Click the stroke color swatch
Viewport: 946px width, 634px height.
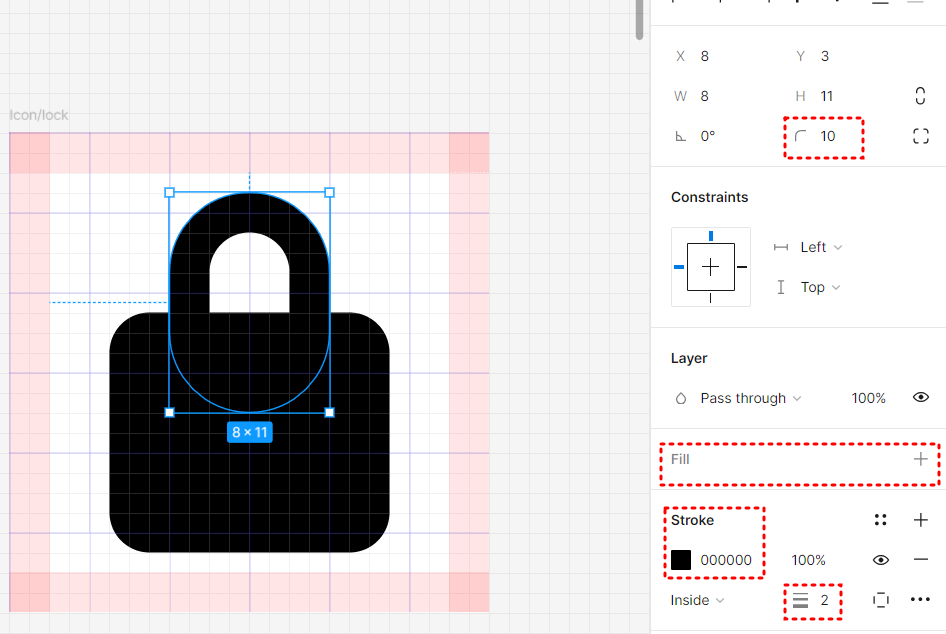pyautogui.click(x=681, y=560)
